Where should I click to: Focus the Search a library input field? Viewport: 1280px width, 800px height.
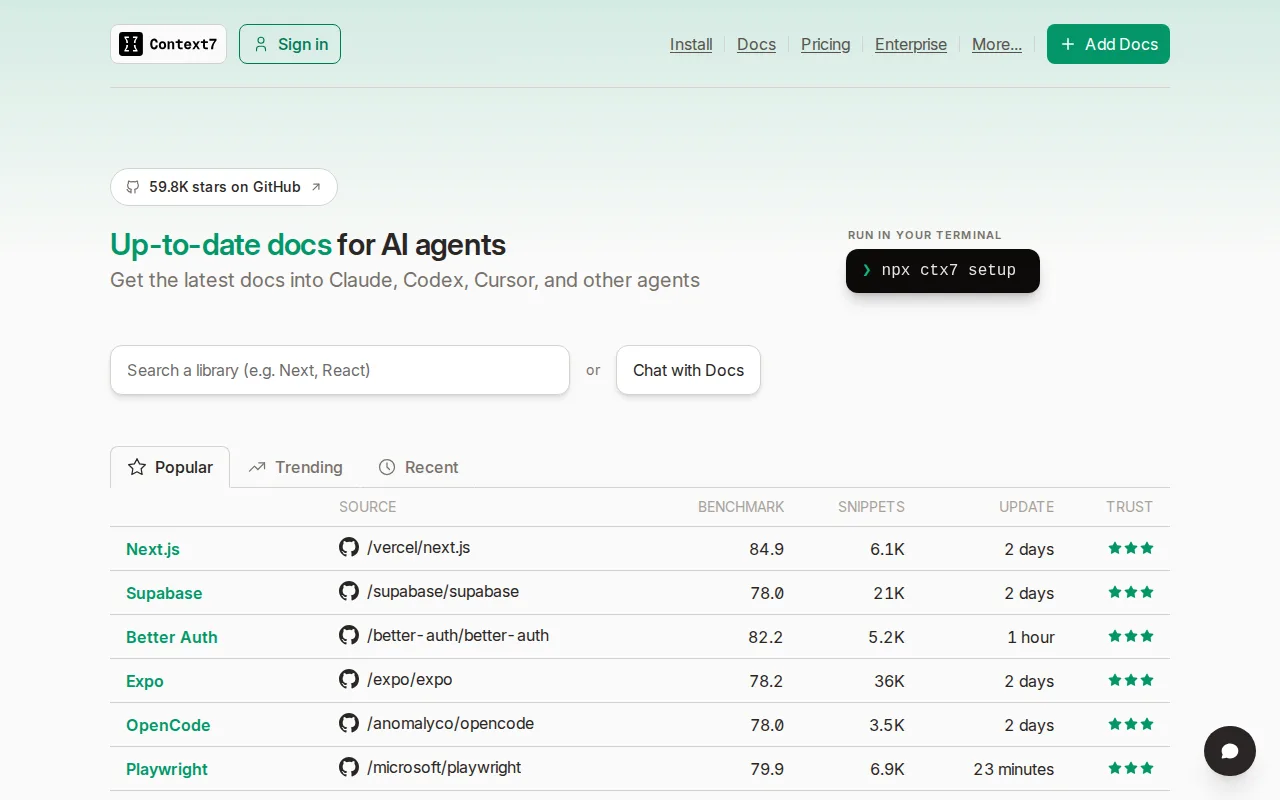coord(340,370)
